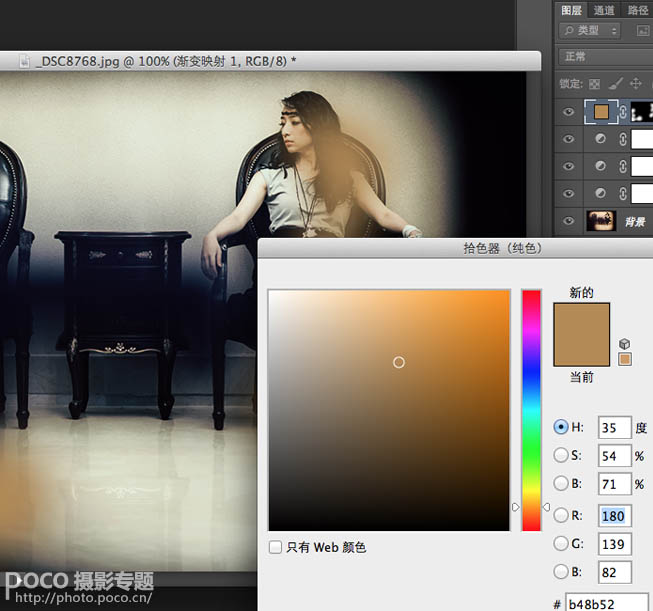Click the lock transparent pixels icon
Screen dimensions: 653x611
tap(595, 85)
